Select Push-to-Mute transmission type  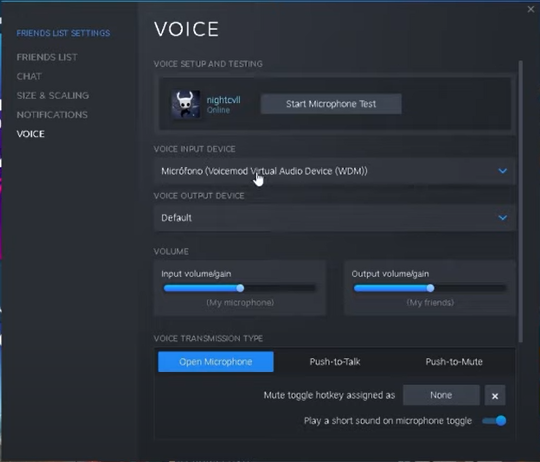point(454,361)
